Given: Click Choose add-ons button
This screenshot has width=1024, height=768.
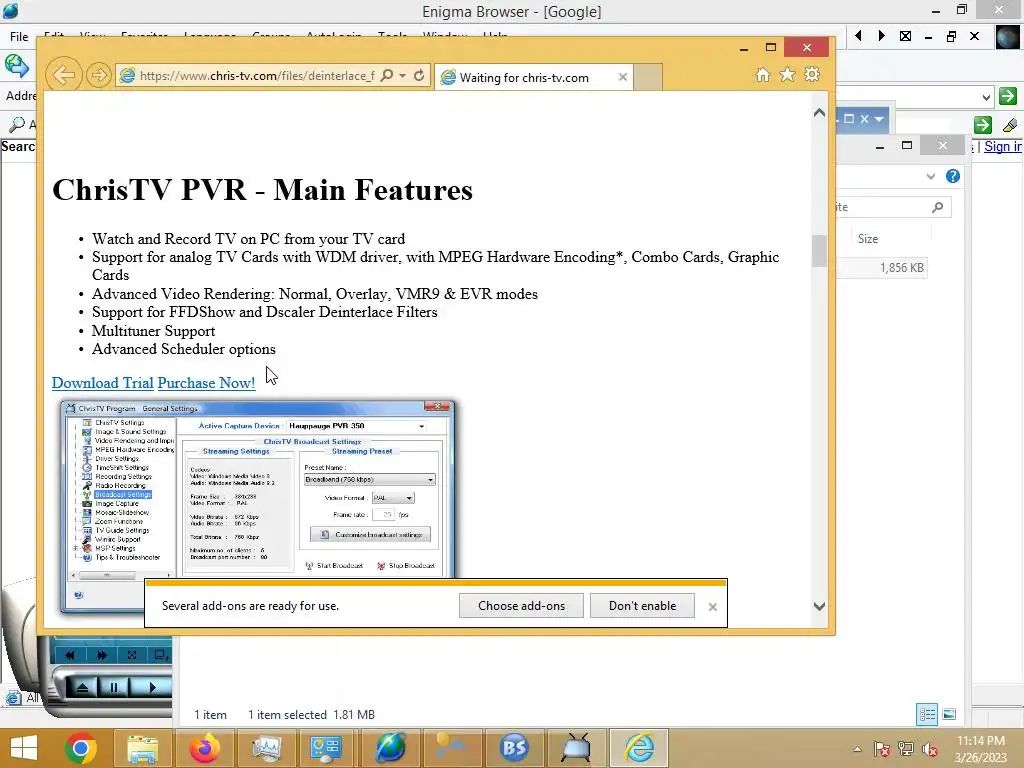Looking at the screenshot, I should click(521, 605).
